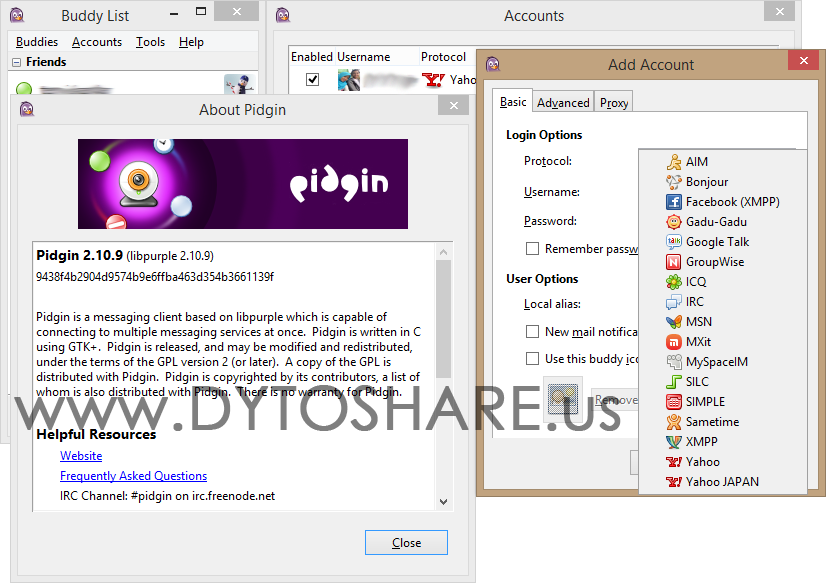
Task: Pick the Google Talk protocol icon
Action: tap(673, 242)
